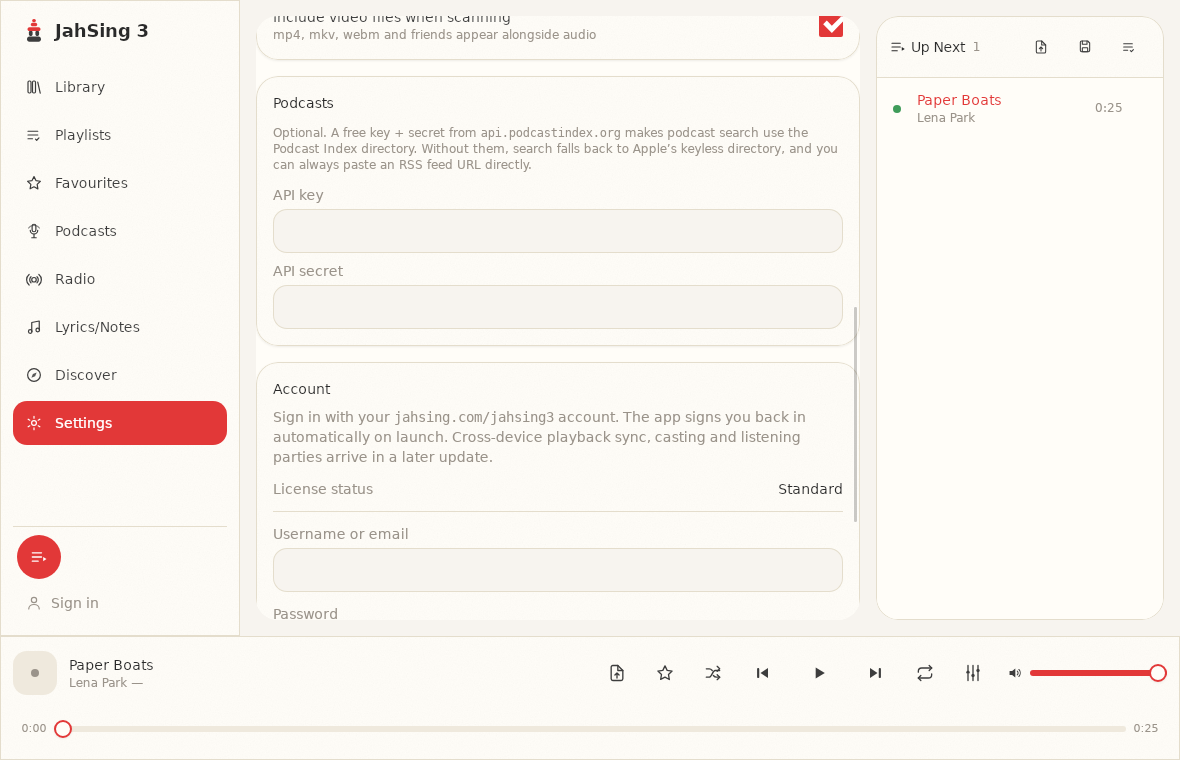Viewport: 1180px width, 760px height.
Task: Click the JahSing 3 logo icon
Action: [34, 31]
